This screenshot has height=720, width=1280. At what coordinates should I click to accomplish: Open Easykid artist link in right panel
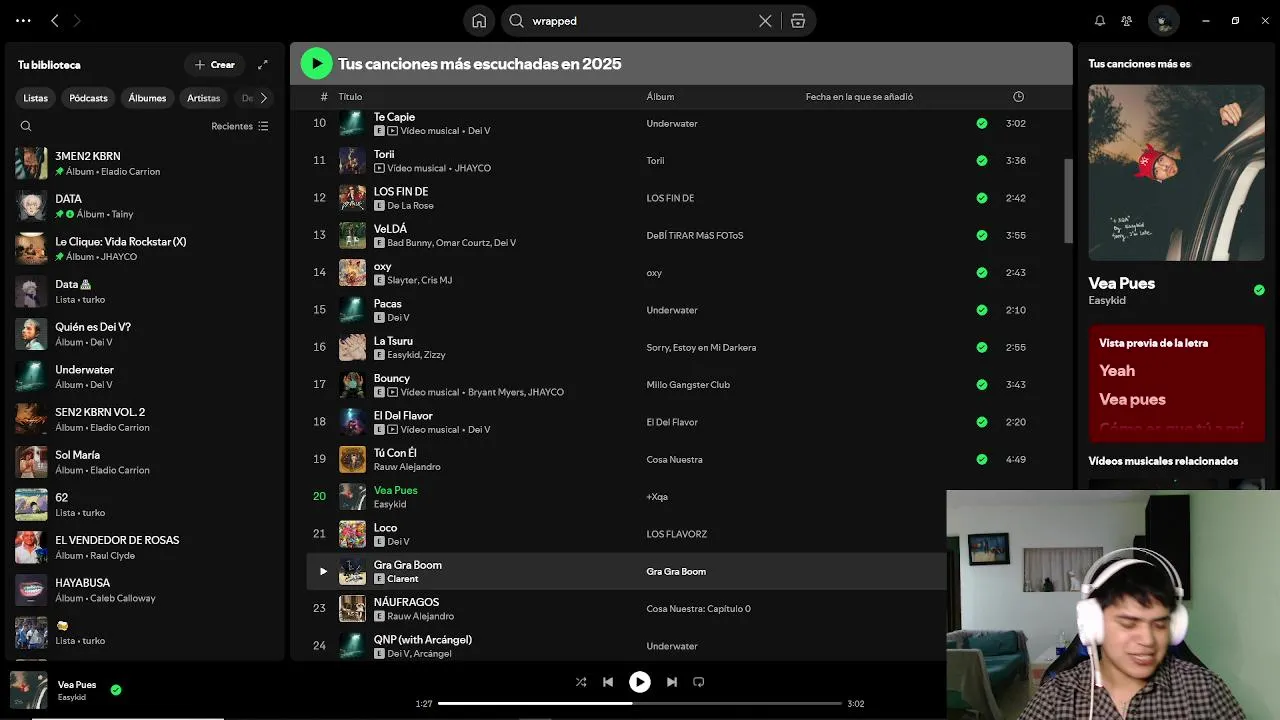click(1107, 301)
